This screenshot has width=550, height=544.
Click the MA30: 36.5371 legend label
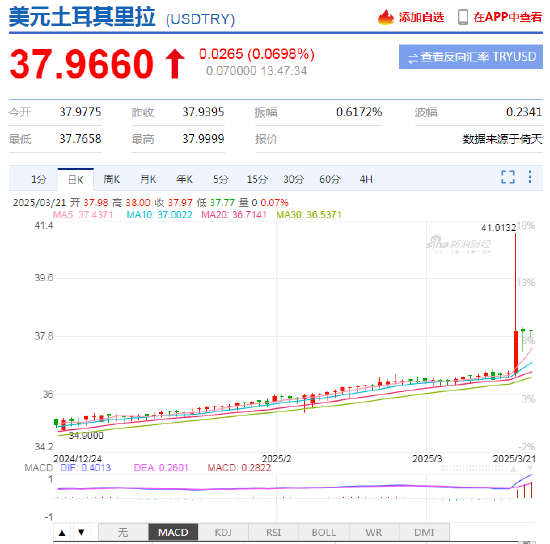(309, 215)
